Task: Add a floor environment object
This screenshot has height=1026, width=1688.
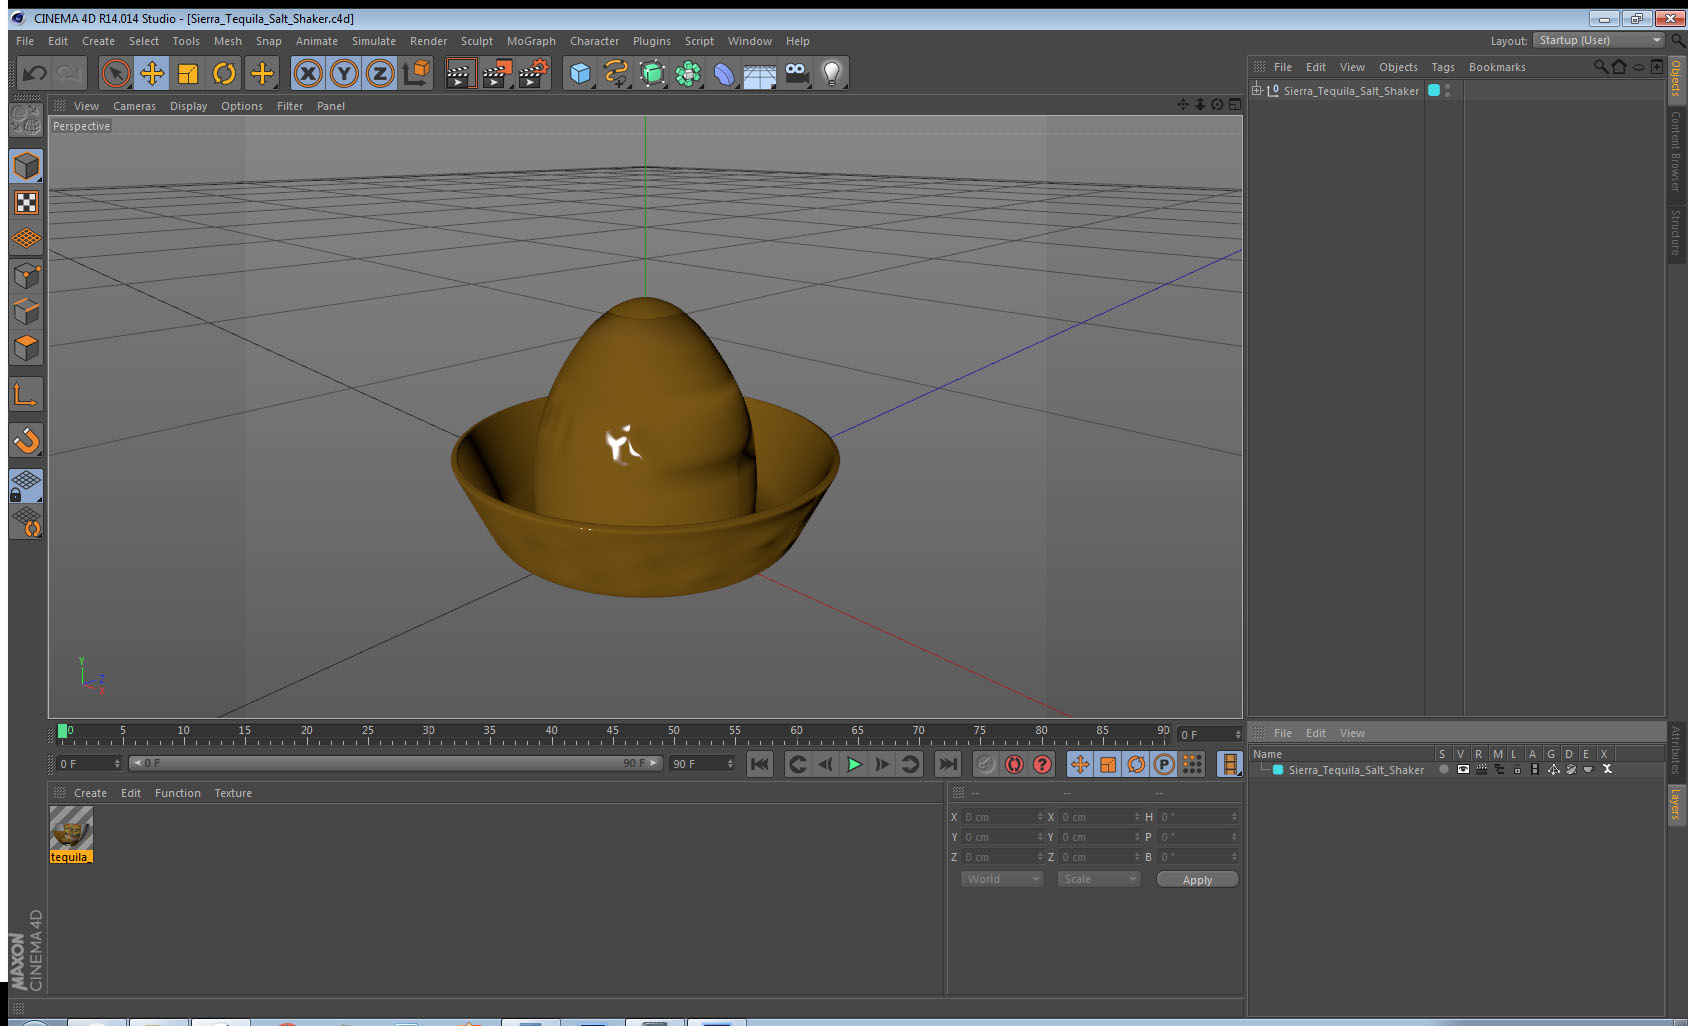Action: [x=760, y=73]
